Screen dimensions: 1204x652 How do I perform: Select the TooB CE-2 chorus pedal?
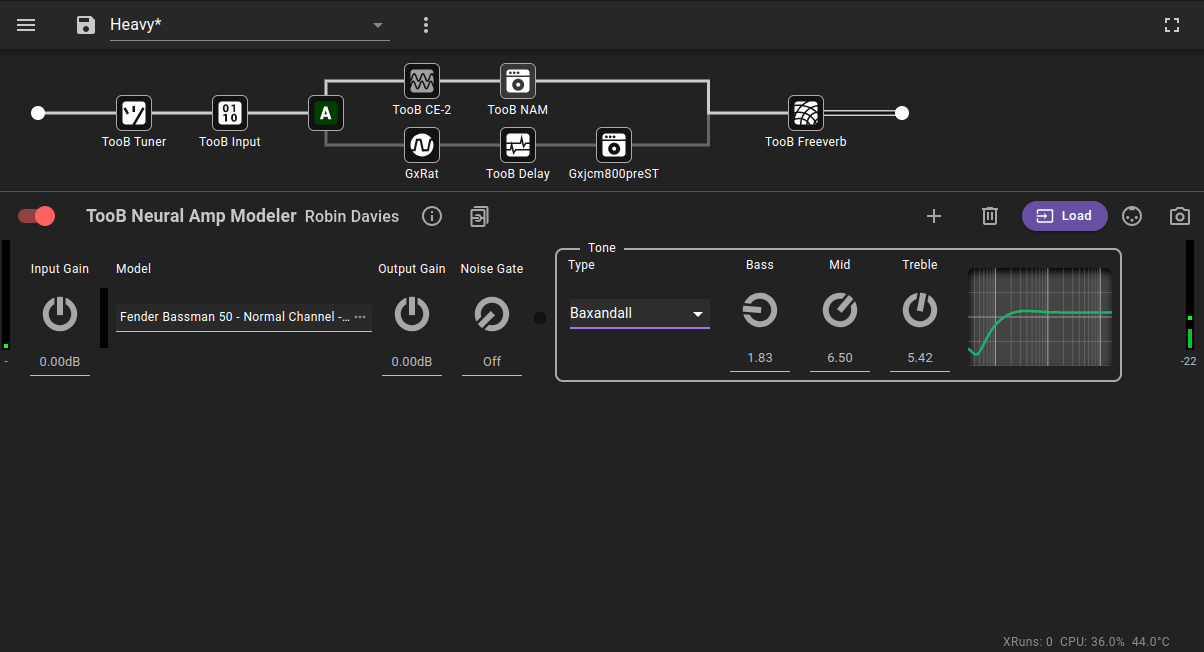tap(421, 81)
